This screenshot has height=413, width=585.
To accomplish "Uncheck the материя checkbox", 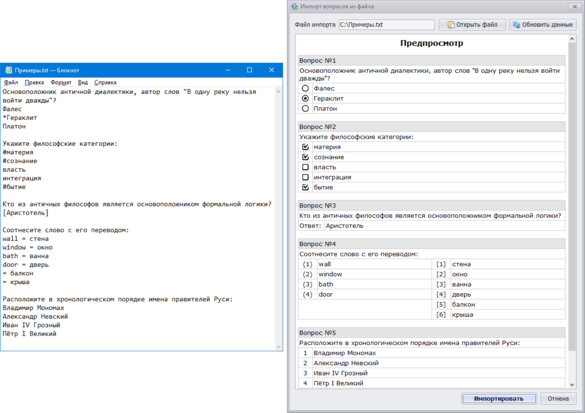I will 305,147.
